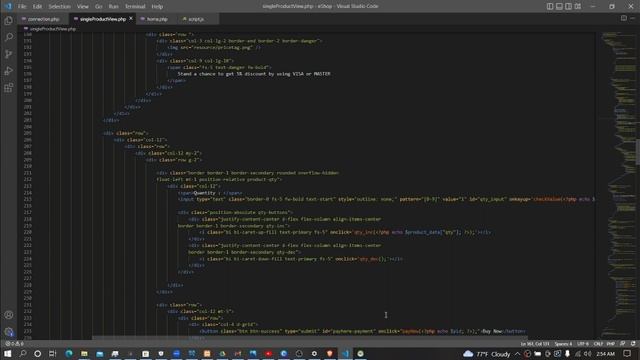
Task: Open File Explorer from the taskbar
Action: [84, 353]
